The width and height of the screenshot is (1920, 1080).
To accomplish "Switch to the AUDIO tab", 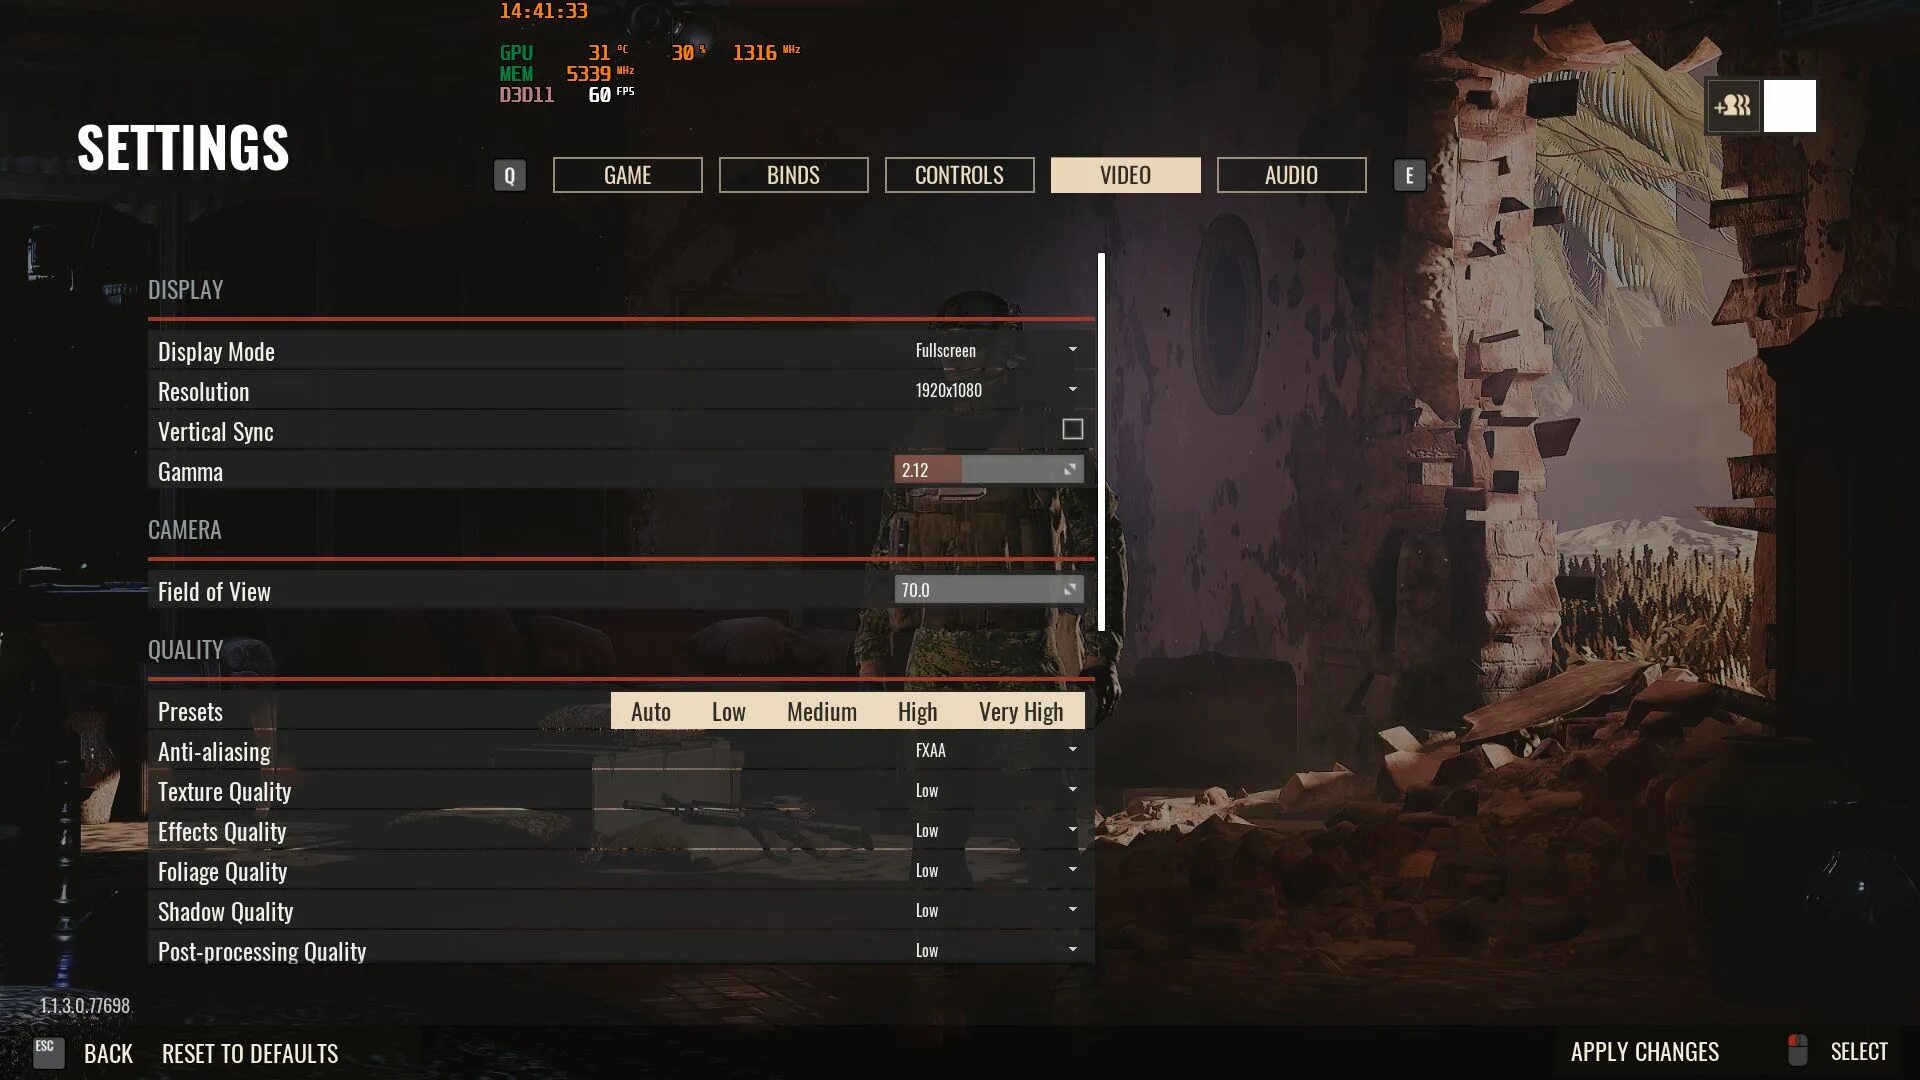I will [1291, 174].
